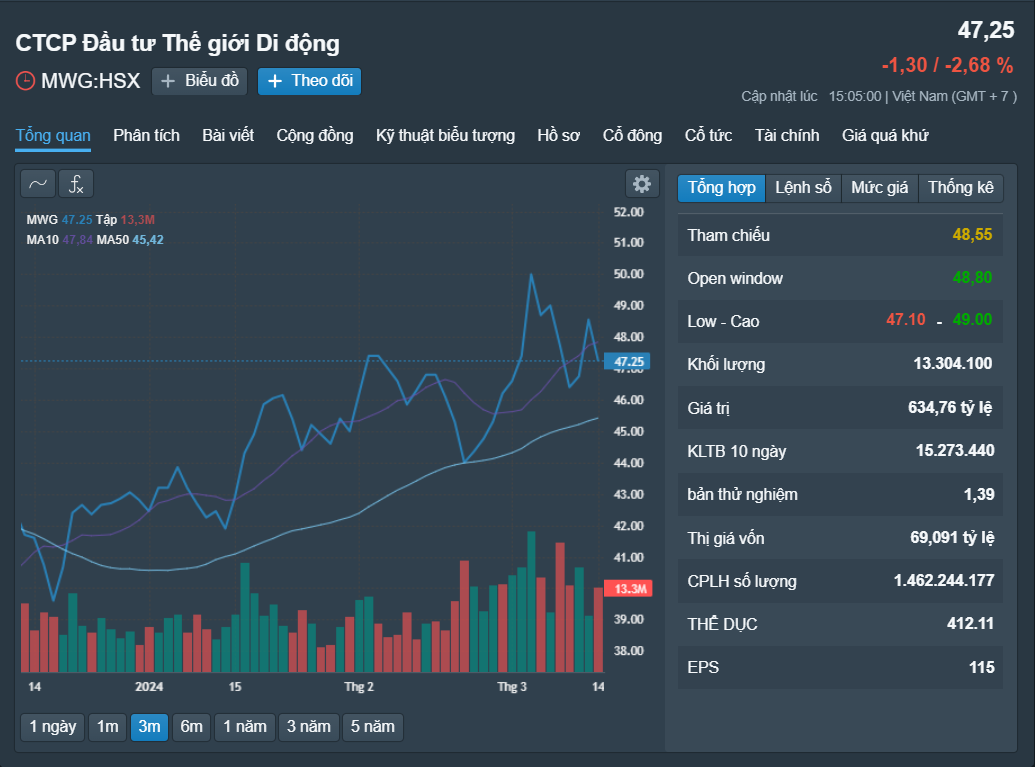The image size is (1035, 767).
Task: Click the Tham chiếu value 48,55
Action: click(972, 235)
